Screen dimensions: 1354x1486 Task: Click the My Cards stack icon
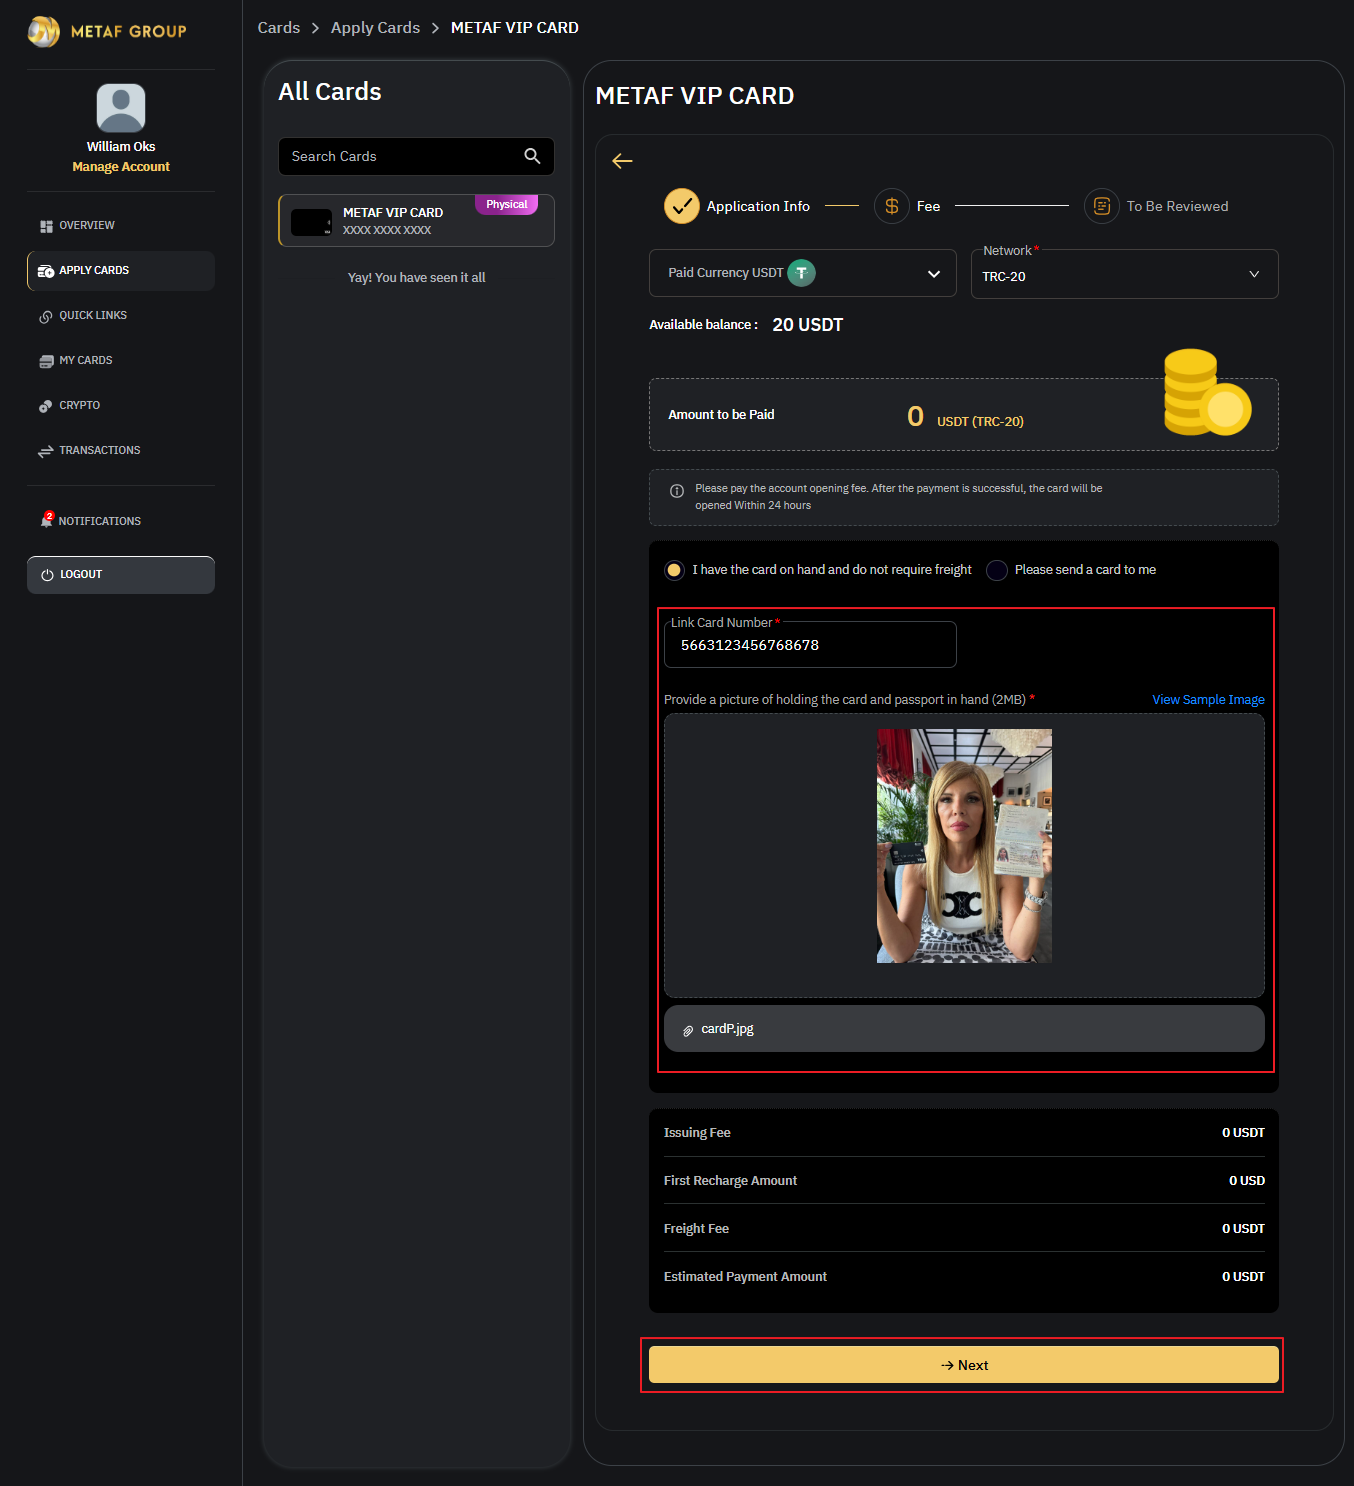(46, 361)
